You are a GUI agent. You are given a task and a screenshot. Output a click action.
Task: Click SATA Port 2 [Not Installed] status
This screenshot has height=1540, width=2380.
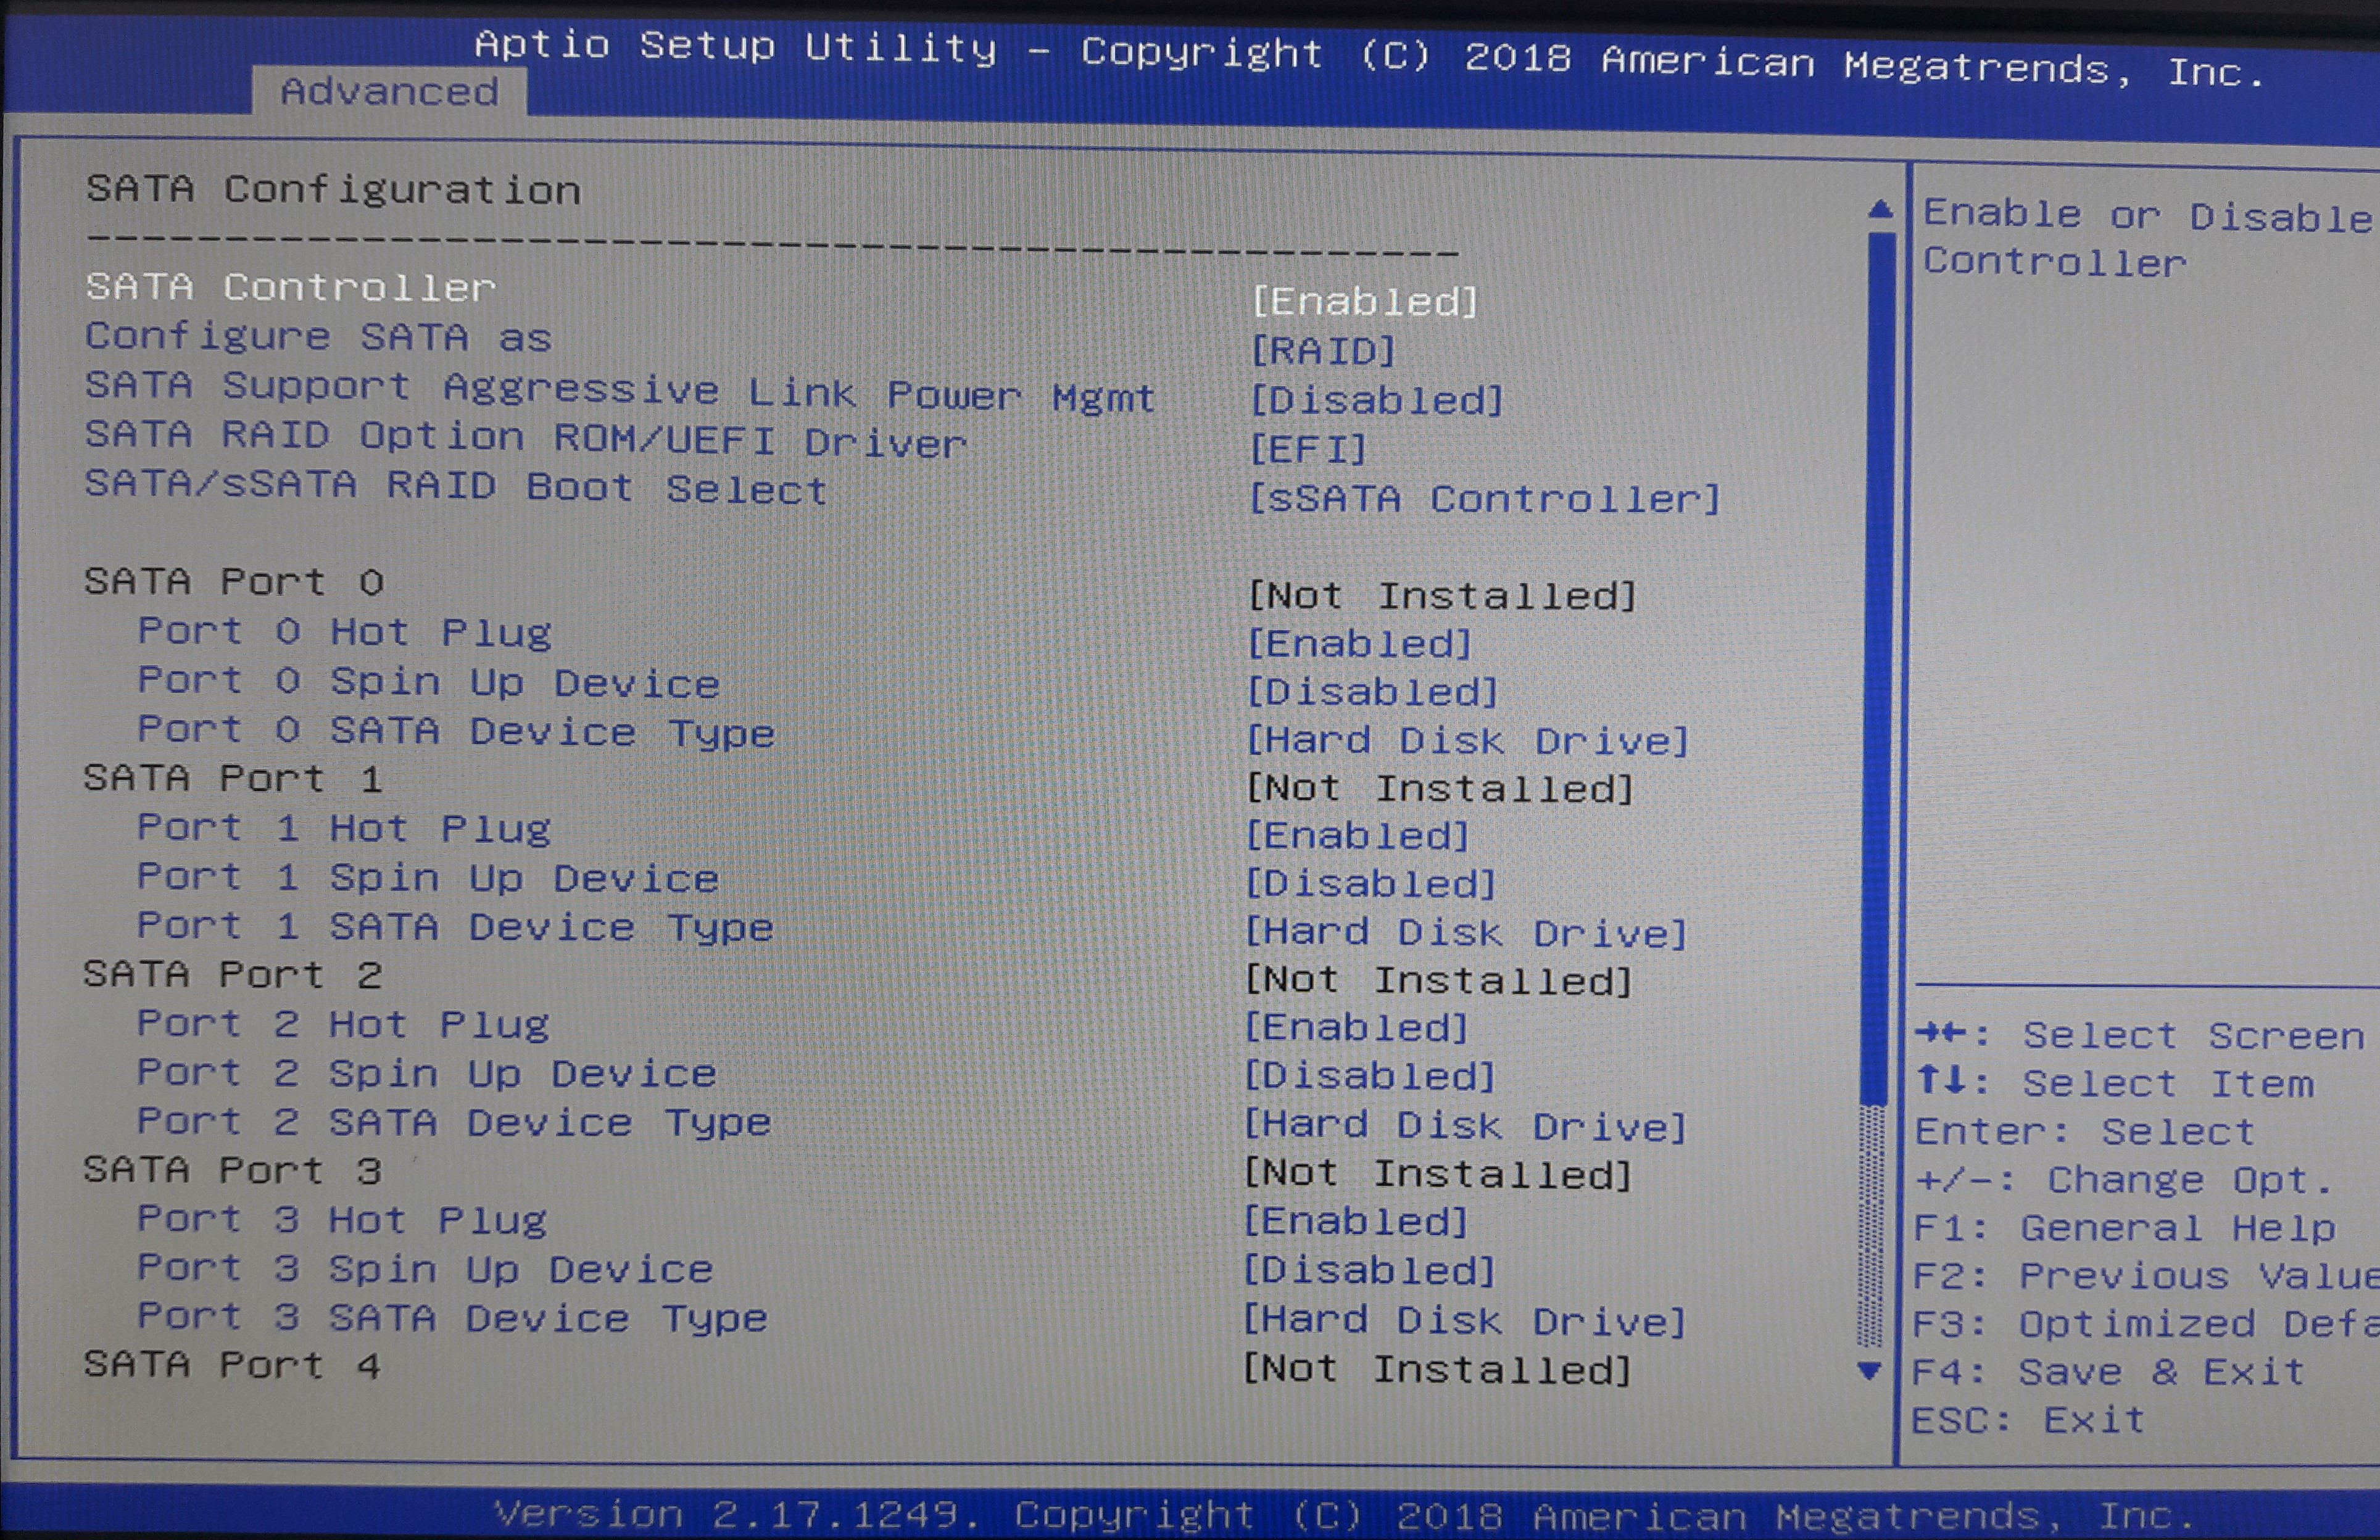click(1439, 981)
